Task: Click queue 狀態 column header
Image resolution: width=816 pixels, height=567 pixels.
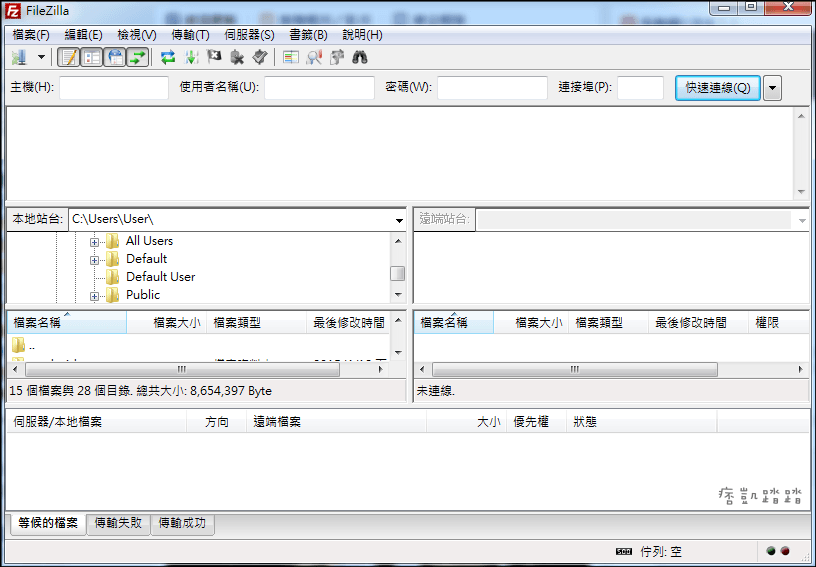Action: pos(641,422)
